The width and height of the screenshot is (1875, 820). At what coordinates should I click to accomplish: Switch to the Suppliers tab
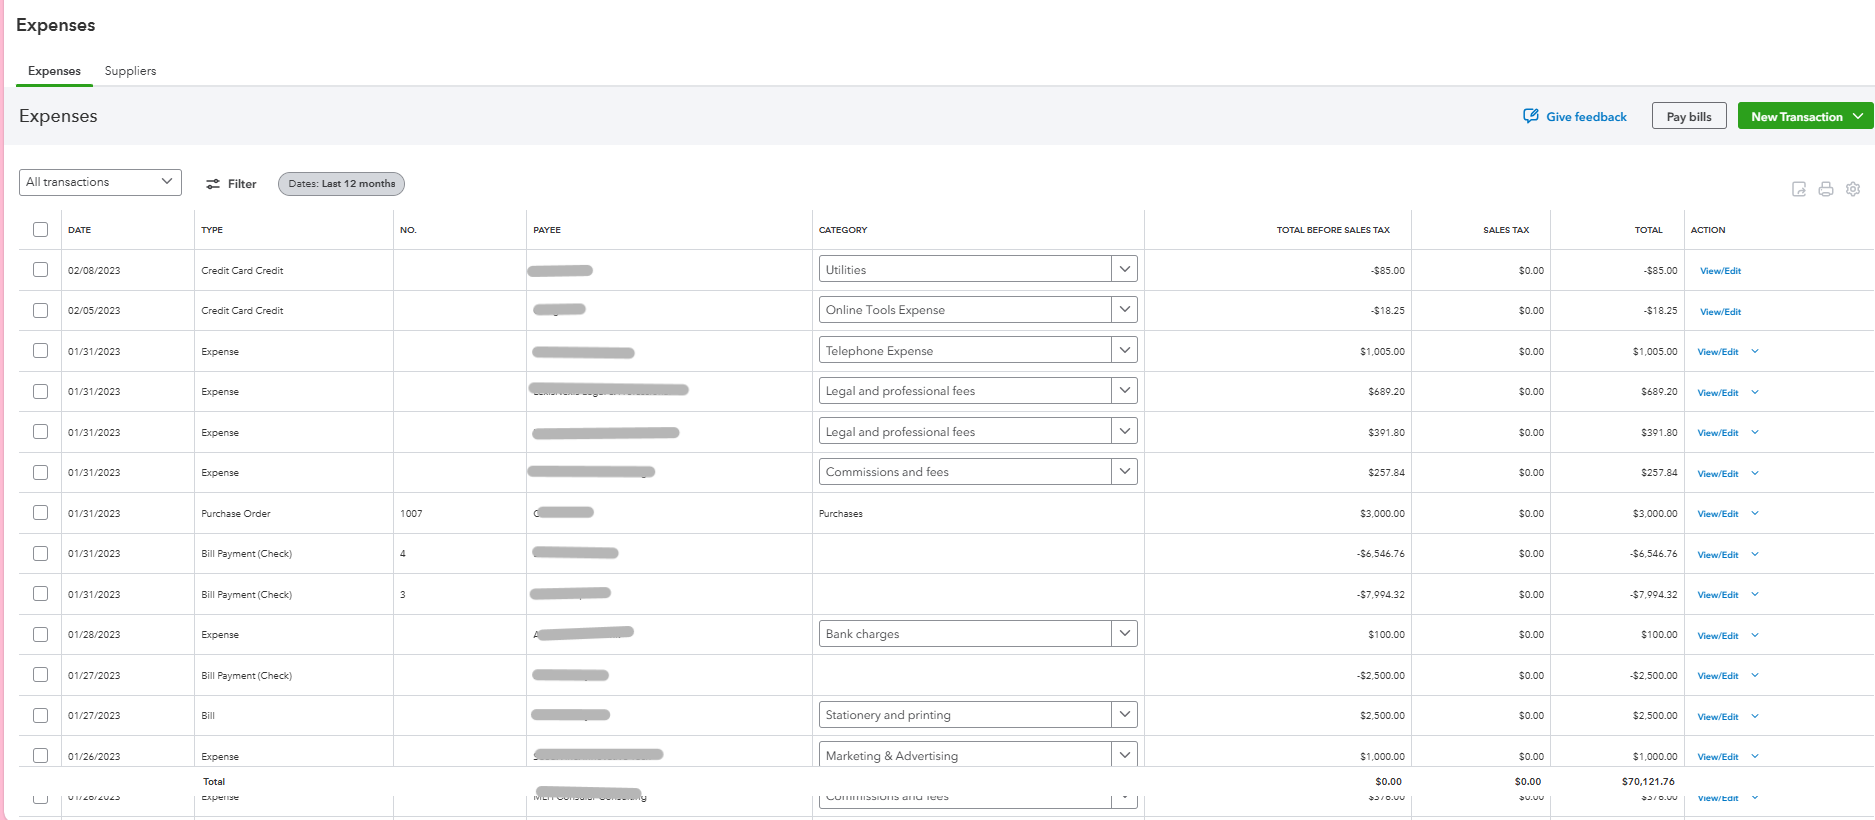click(130, 71)
